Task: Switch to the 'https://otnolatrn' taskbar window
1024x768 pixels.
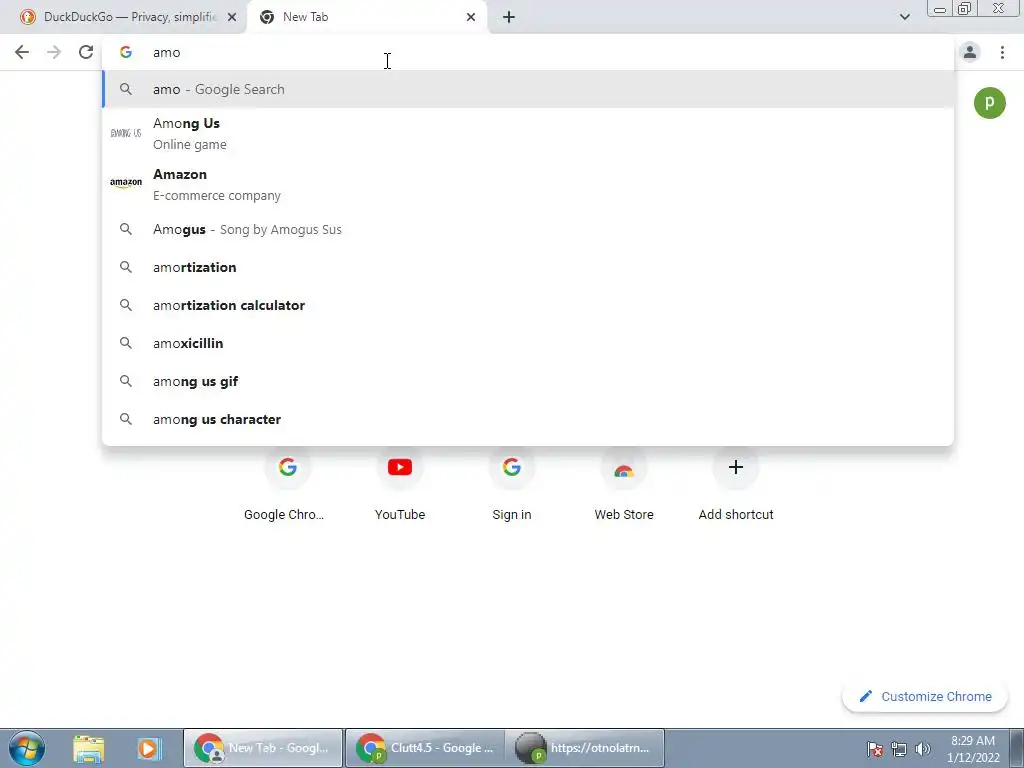Action: pyautogui.click(x=585, y=748)
